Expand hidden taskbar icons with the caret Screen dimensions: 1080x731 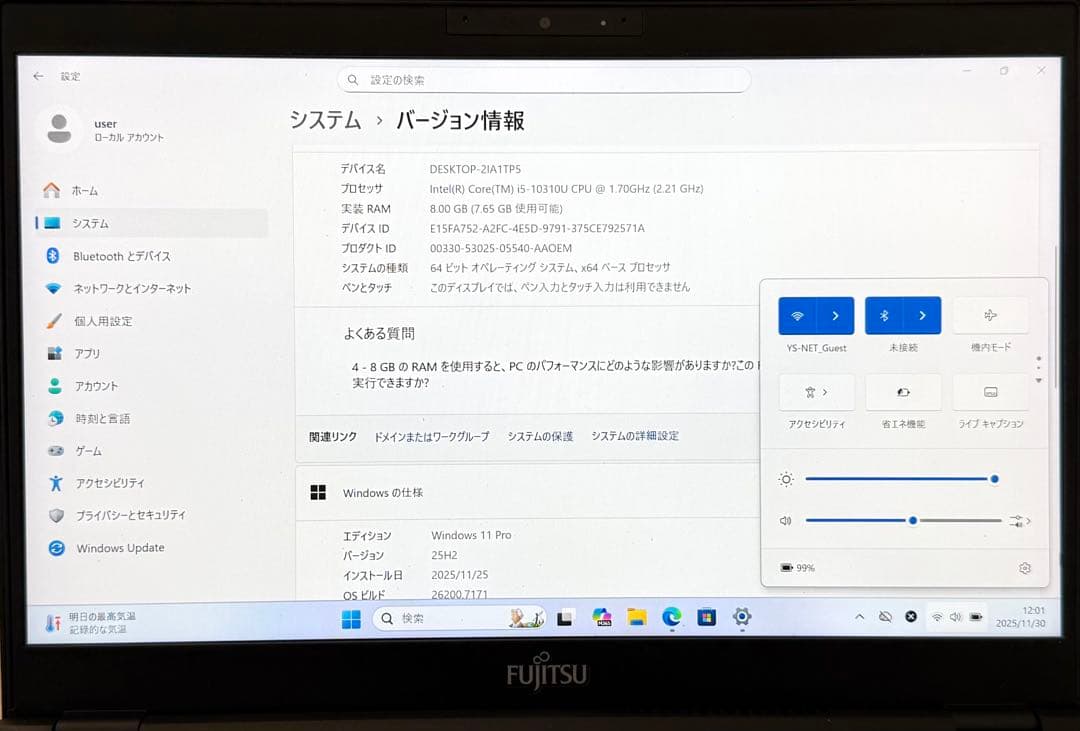coord(858,617)
